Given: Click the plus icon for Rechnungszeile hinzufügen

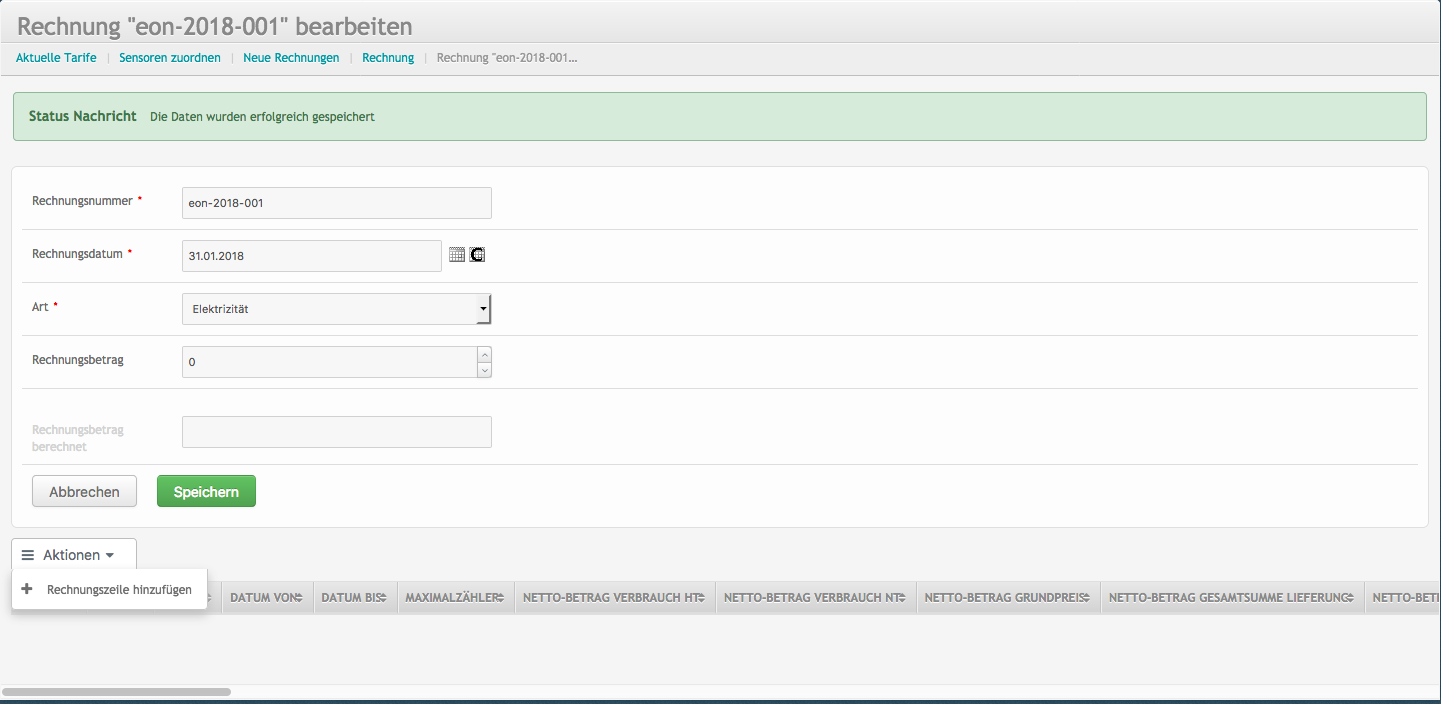Looking at the screenshot, I should (27, 589).
